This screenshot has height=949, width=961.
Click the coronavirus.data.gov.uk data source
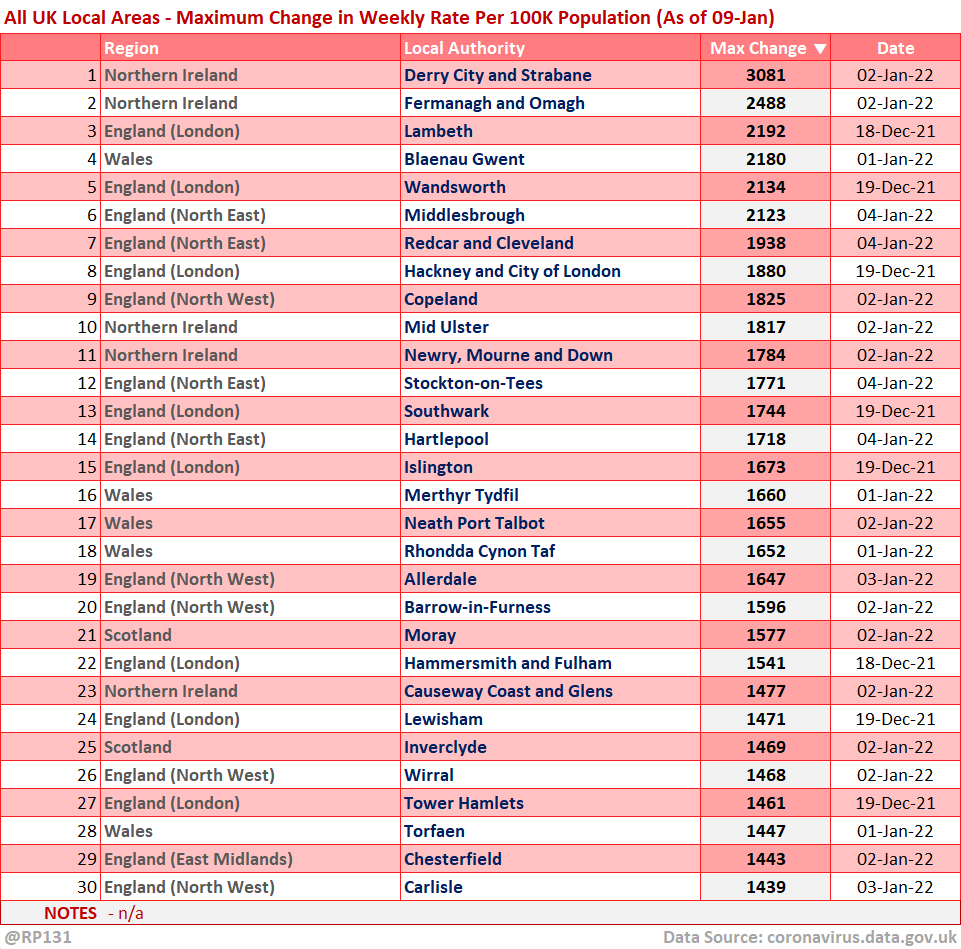863,937
